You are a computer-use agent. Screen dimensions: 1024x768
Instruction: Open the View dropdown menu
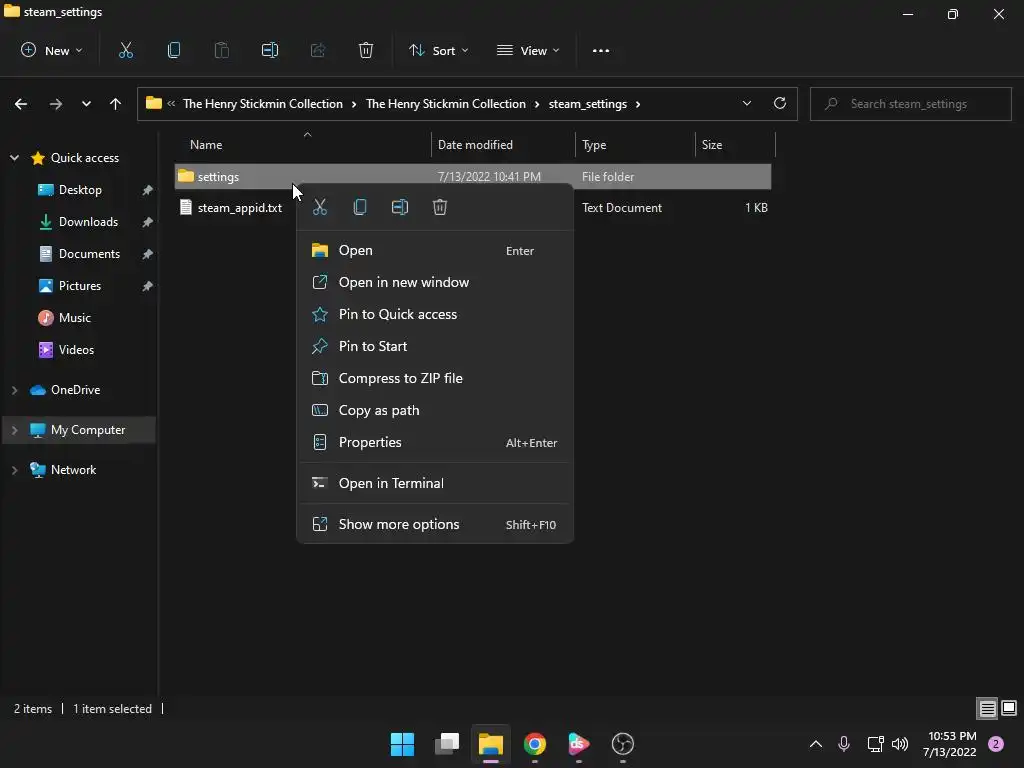coord(528,50)
